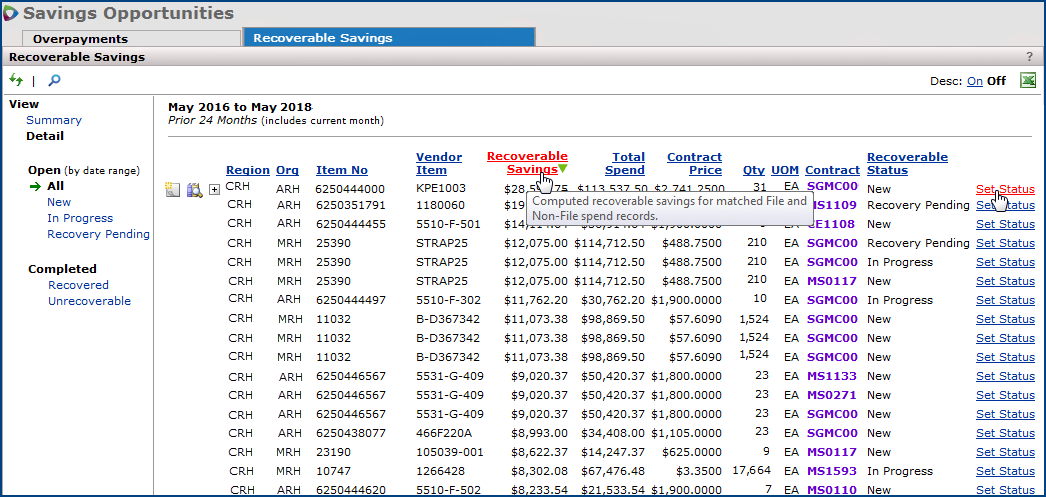
Task: Click Set Status for item 6250444000
Action: tap(1005, 189)
